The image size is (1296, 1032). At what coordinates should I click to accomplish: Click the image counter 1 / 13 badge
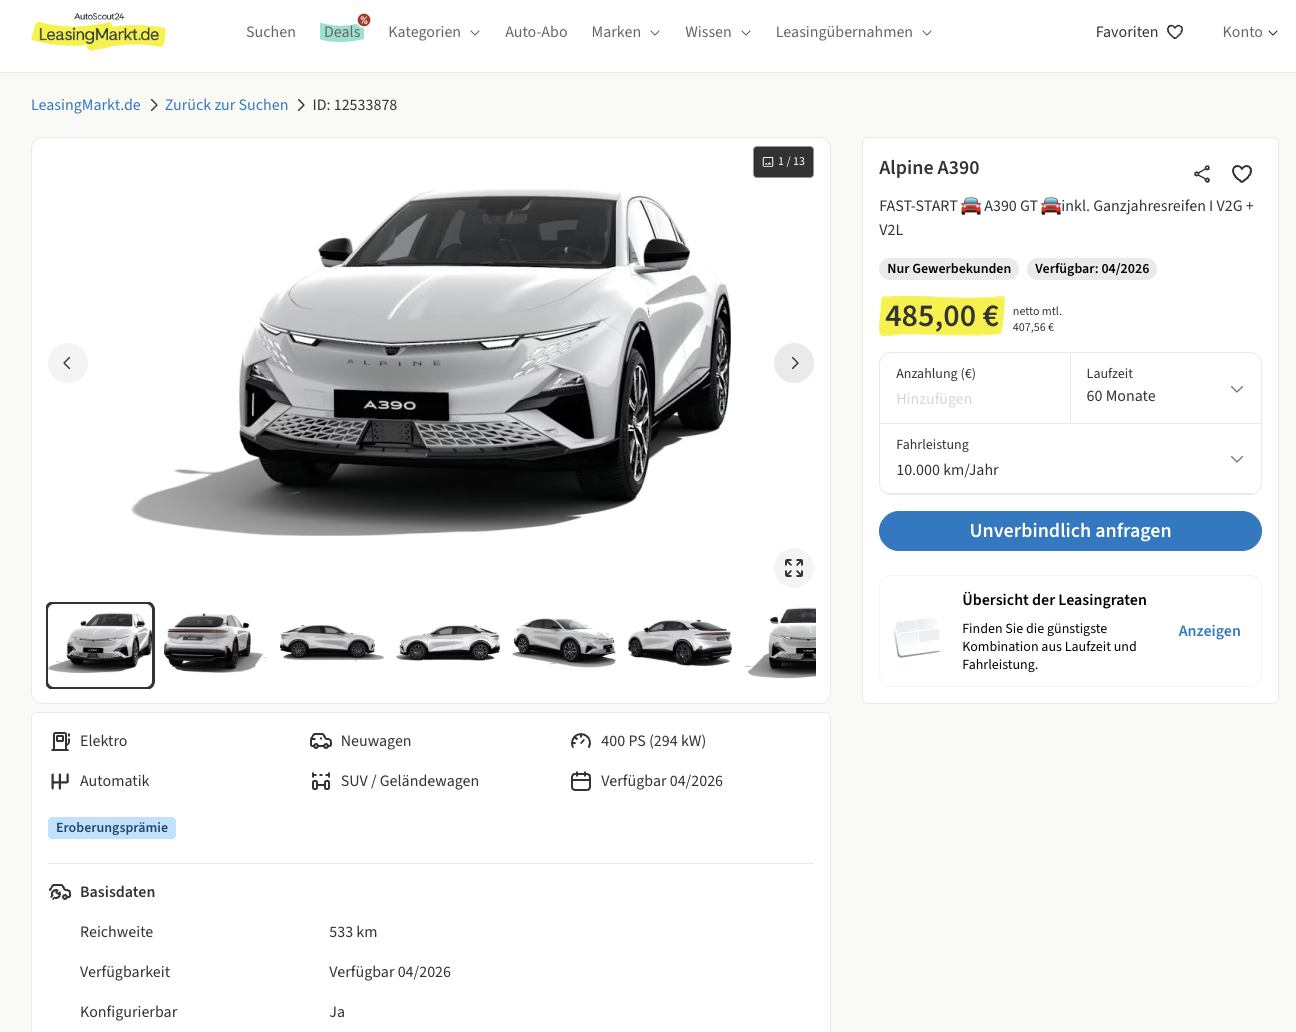coord(783,162)
